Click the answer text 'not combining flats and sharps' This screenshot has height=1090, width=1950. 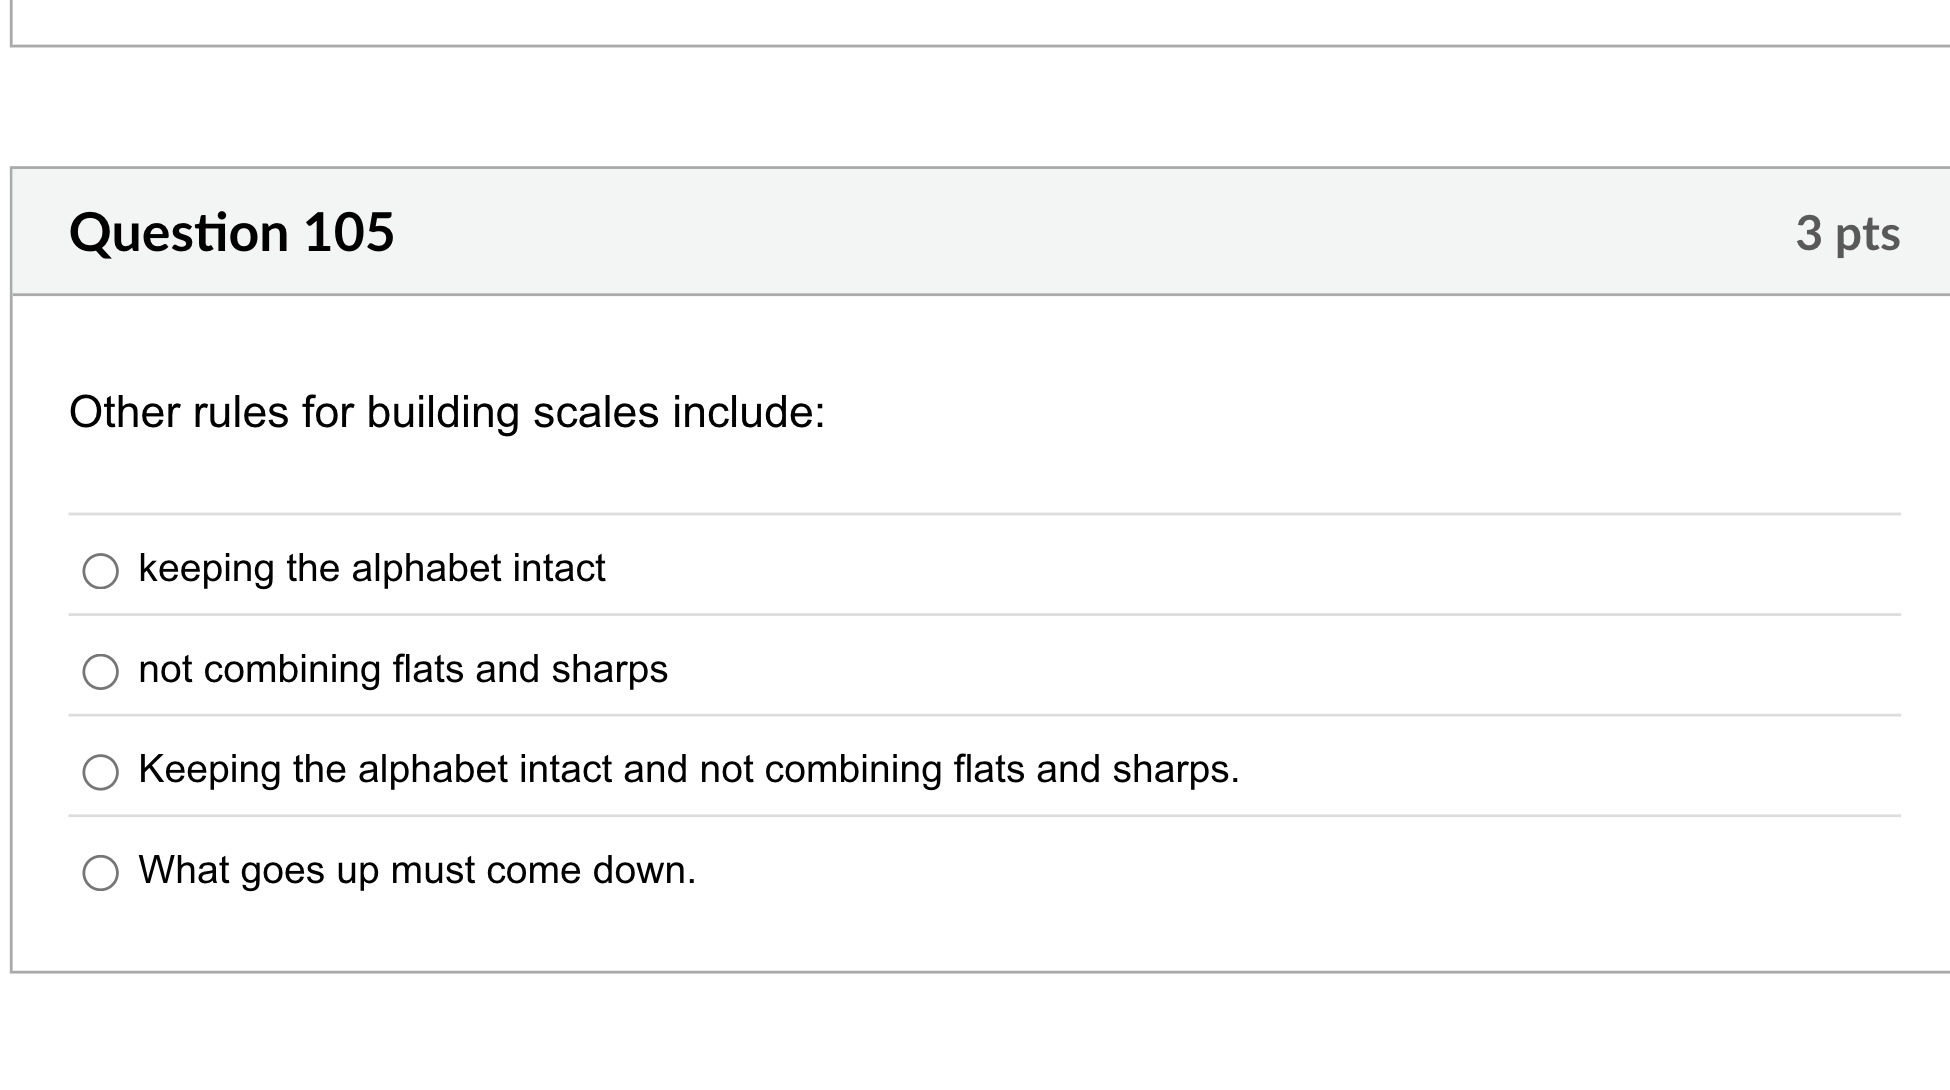[x=402, y=669]
